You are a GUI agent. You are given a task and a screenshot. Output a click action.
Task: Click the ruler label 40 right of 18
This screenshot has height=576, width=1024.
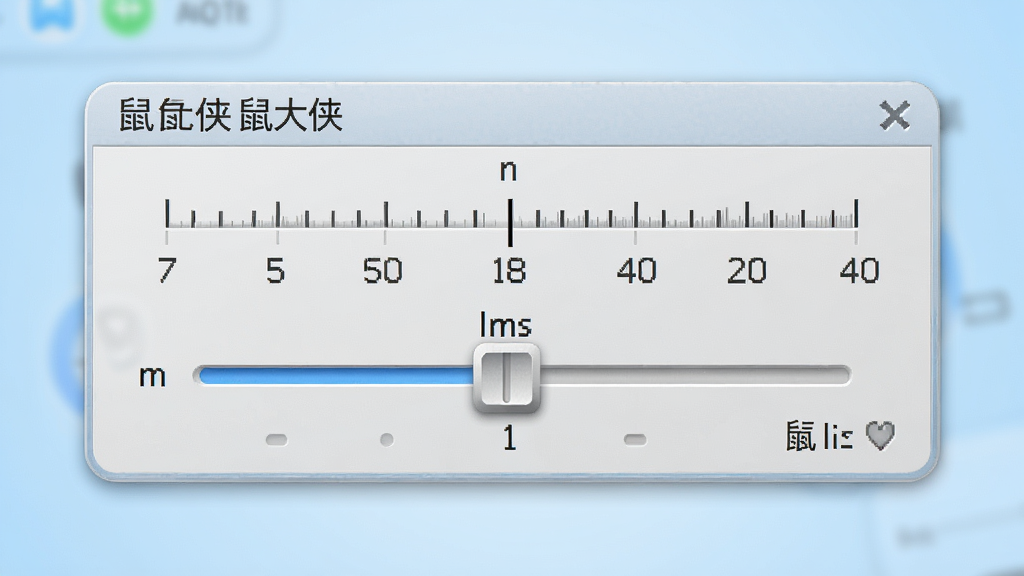click(x=637, y=270)
